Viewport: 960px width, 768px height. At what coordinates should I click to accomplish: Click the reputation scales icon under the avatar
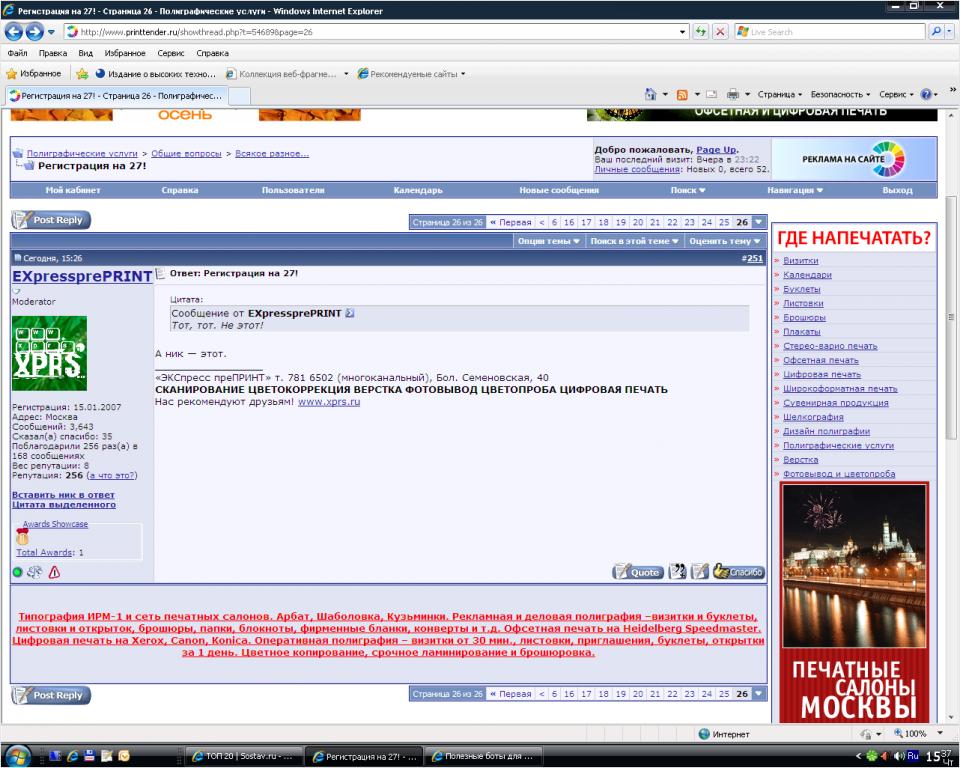[35, 573]
